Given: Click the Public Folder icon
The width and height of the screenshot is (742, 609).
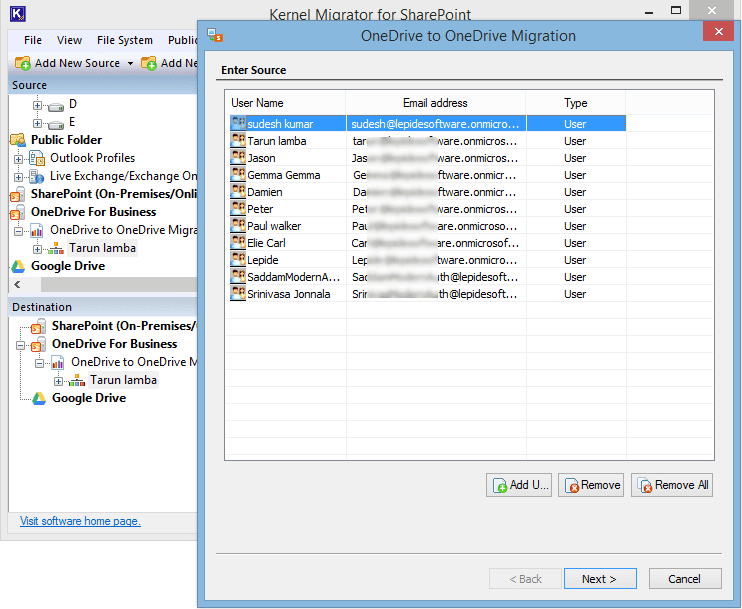Looking at the screenshot, I should click(18, 140).
